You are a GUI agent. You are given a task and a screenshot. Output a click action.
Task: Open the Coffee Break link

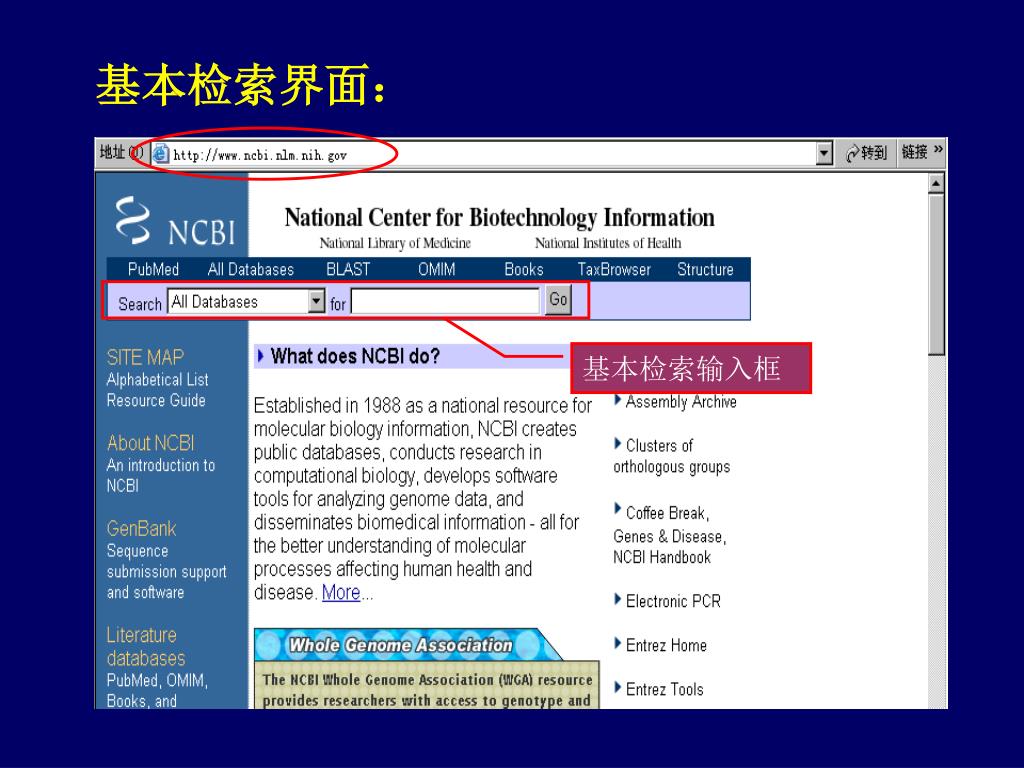[x=667, y=513]
